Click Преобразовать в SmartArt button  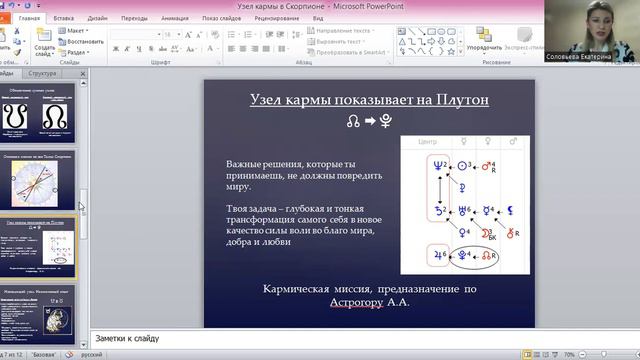[x=349, y=52]
